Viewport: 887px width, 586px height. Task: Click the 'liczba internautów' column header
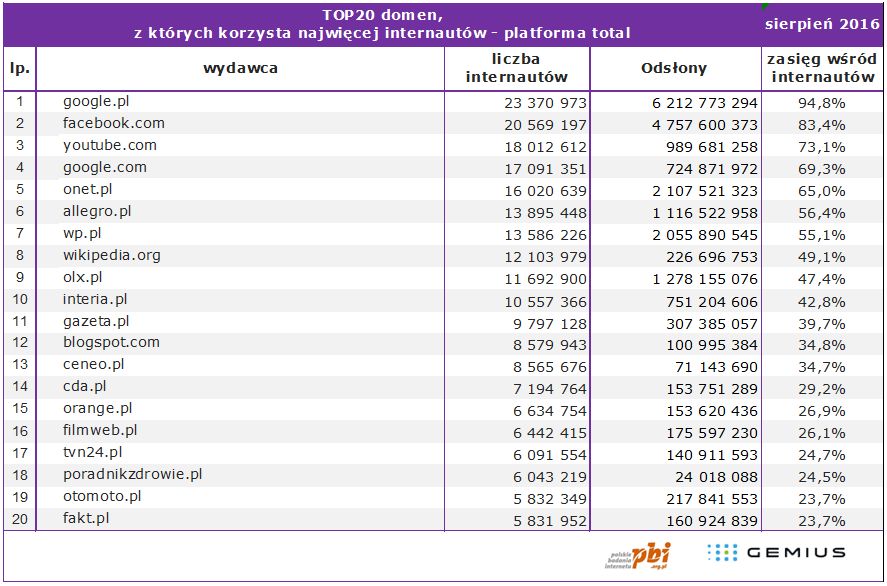pyautogui.click(x=516, y=68)
